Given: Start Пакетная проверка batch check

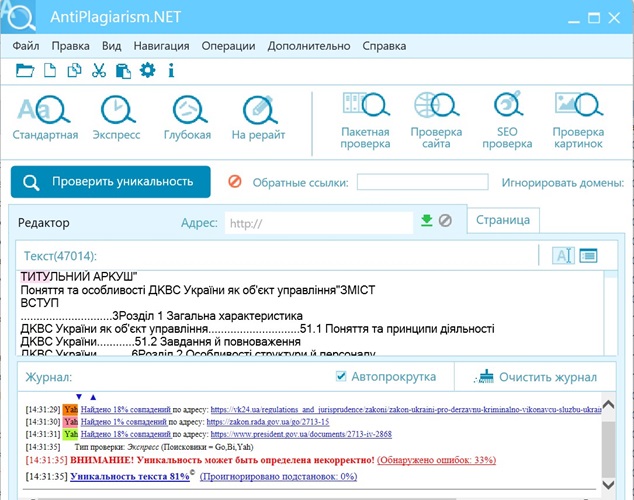Looking at the screenshot, I should (x=365, y=121).
